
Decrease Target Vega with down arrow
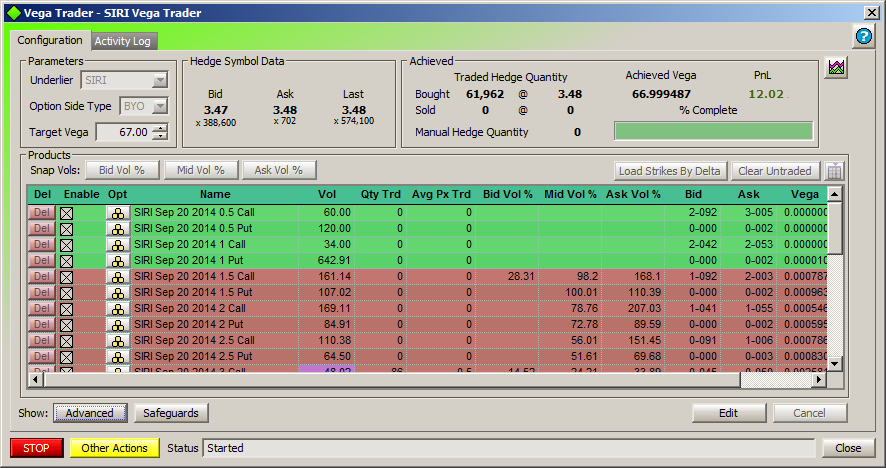[160, 136]
